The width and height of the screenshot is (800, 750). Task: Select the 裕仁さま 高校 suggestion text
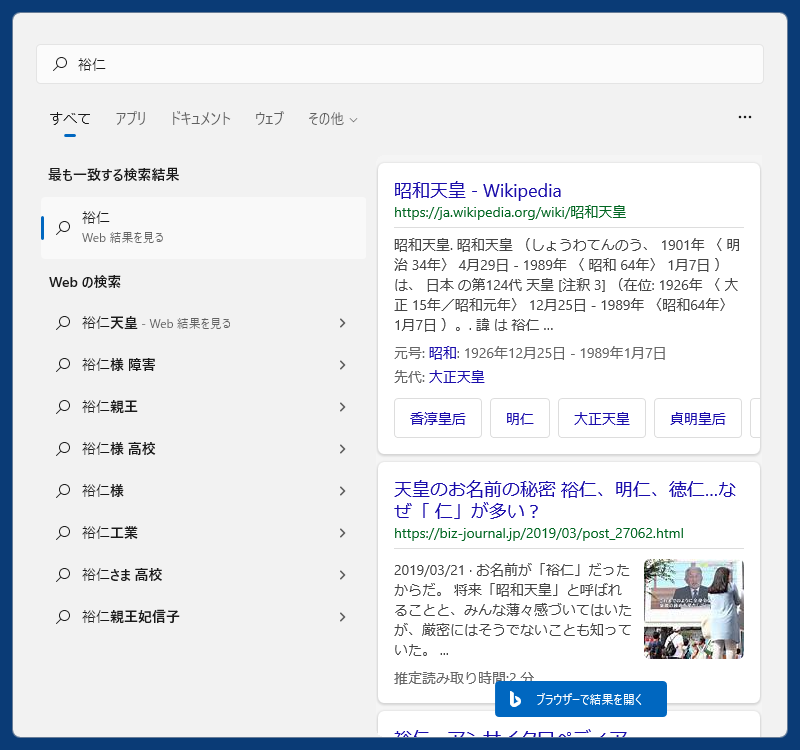click(x=122, y=575)
